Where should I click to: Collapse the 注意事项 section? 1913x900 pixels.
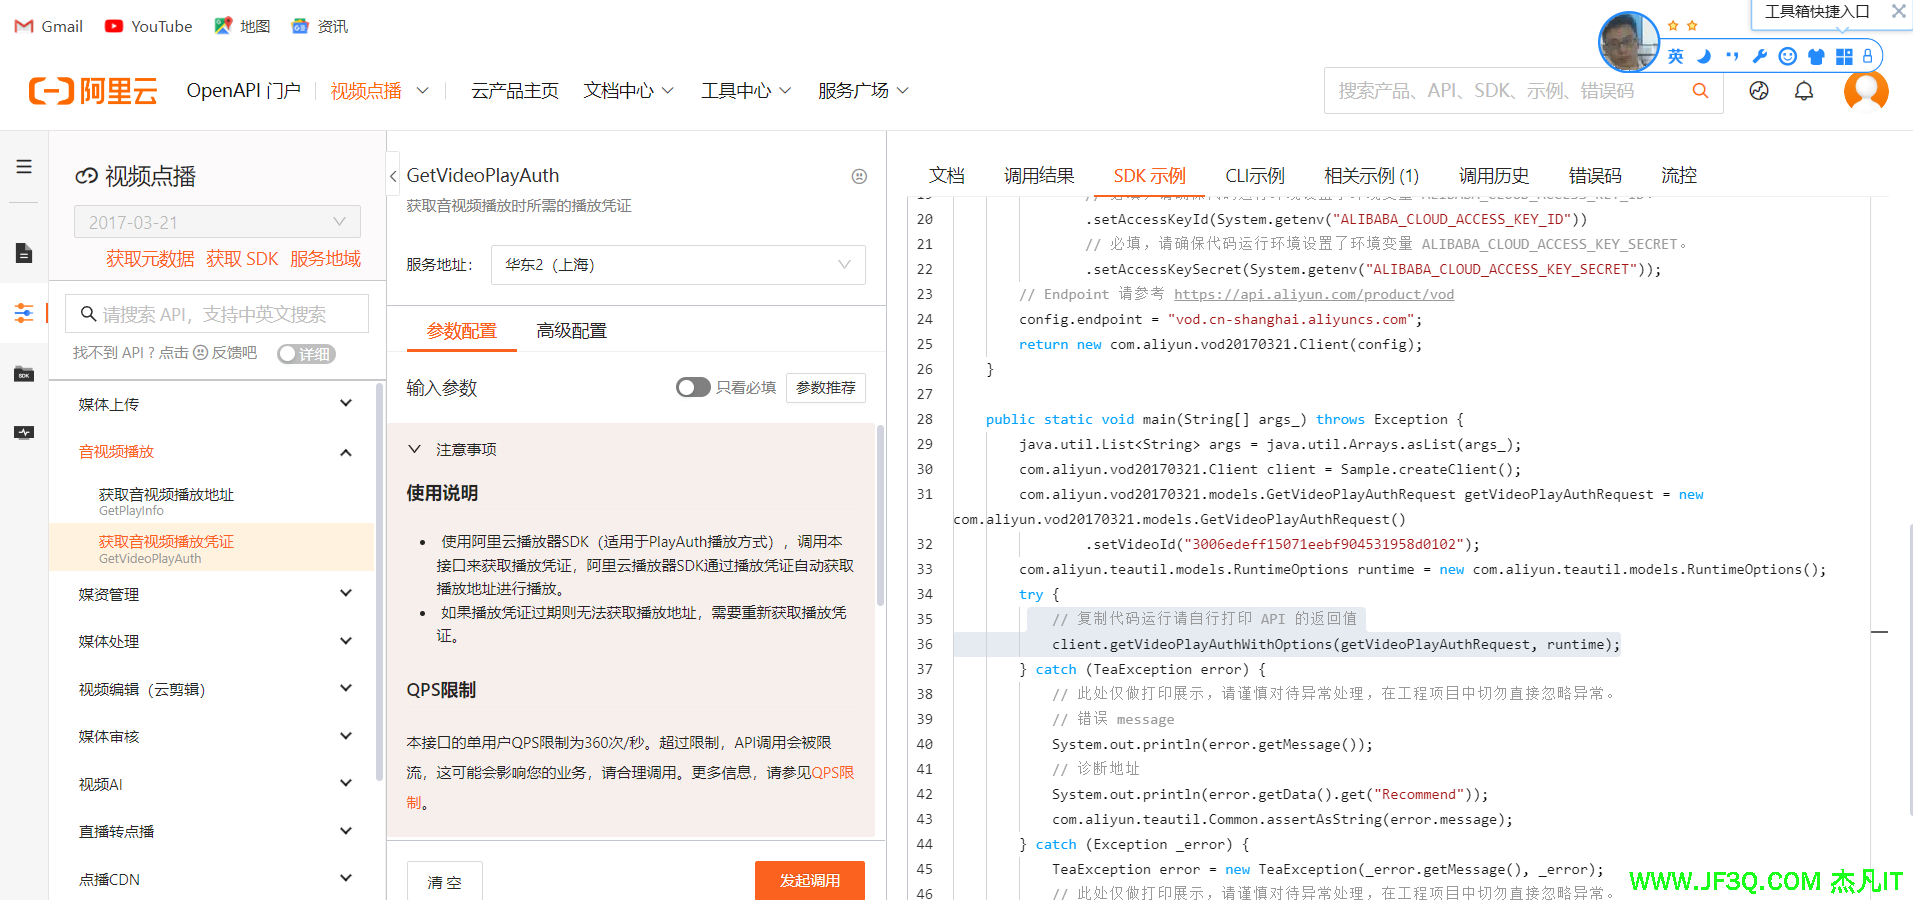click(x=414, y=450)
